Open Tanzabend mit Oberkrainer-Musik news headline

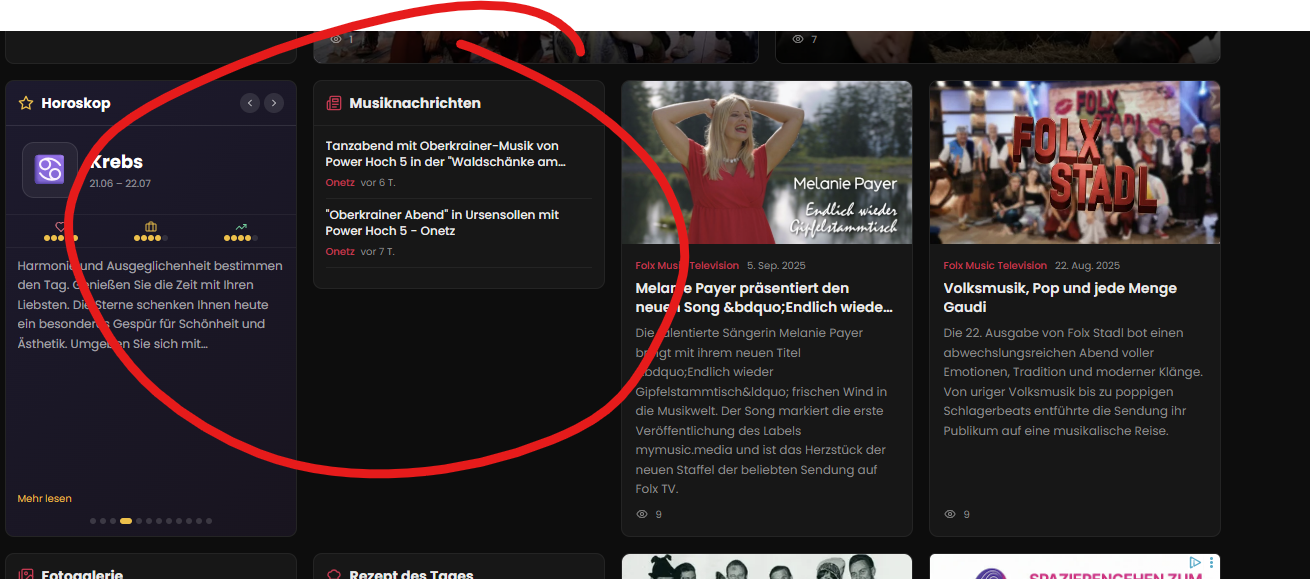(x=445, y=154)
